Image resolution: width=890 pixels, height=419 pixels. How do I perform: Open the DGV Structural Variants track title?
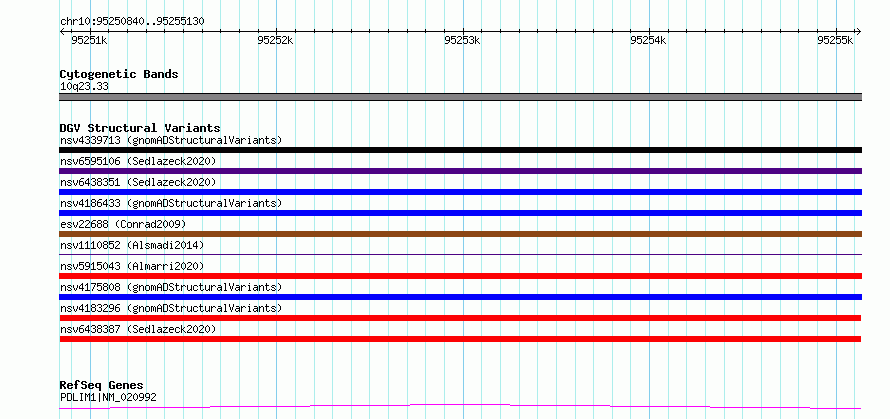tap(140, 128)
